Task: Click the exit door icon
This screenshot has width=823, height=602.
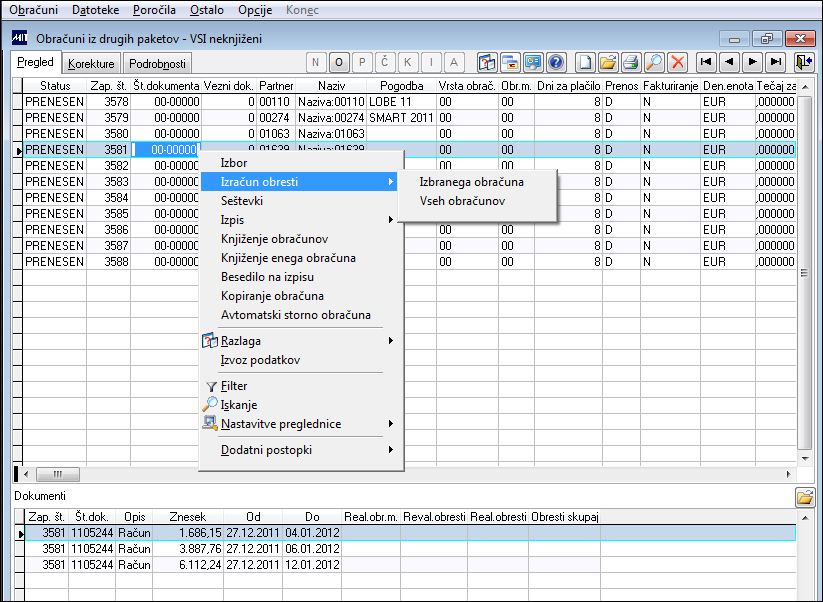Action: [803, 62]
